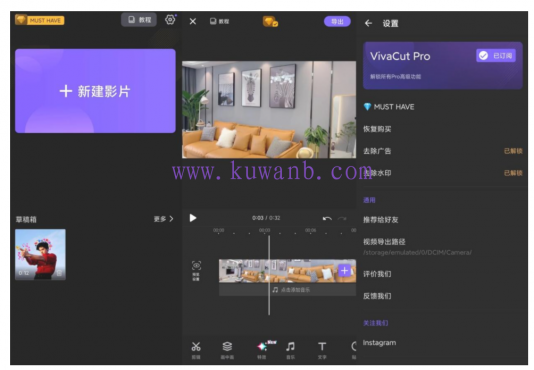
Task: Click the living room video preview
Action: coord(269,110)
